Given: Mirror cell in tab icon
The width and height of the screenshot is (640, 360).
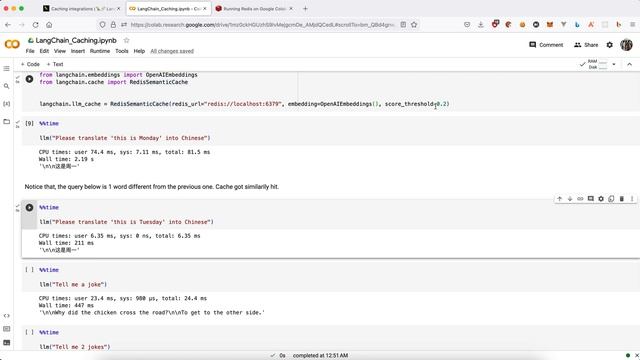Looking at the screenshot, I should click(x=611, y=199).
